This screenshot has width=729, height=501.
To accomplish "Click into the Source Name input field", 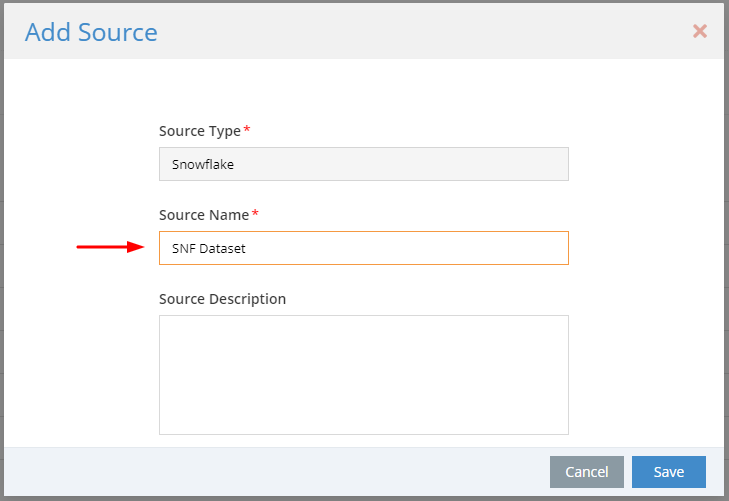I will (x=364, y=248).
